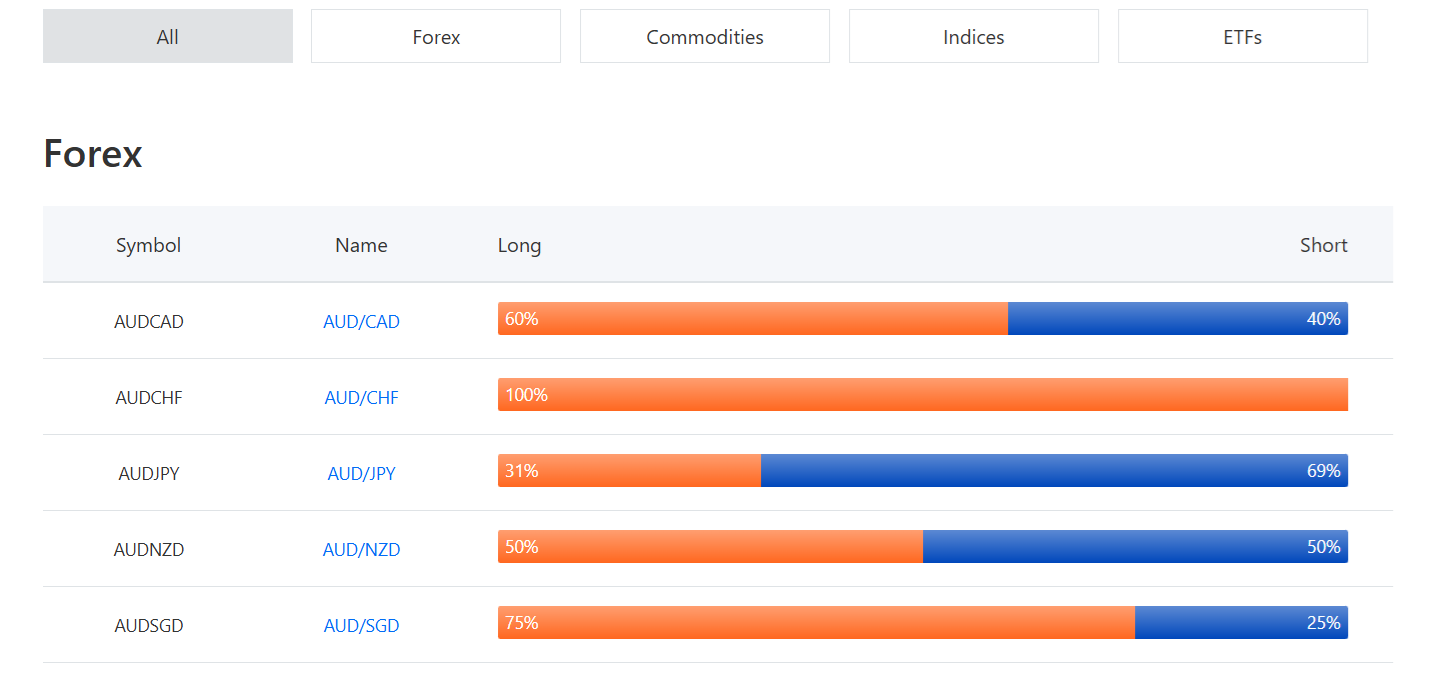Click the AUDJPY 31% long bar
This screenshot has width=1432, height=690.
pos(630,471)
